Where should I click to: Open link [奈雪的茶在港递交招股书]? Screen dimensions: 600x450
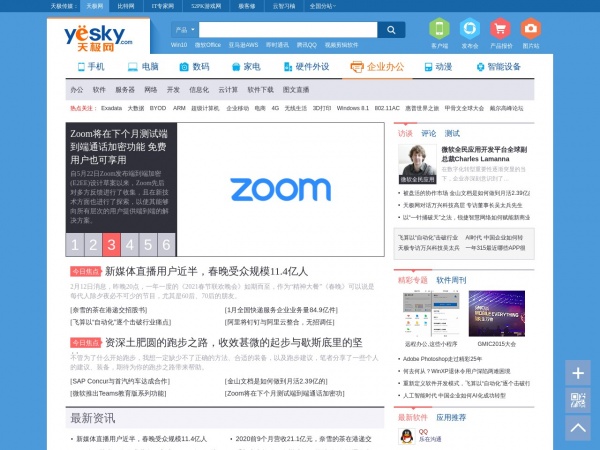coord(109,310)
